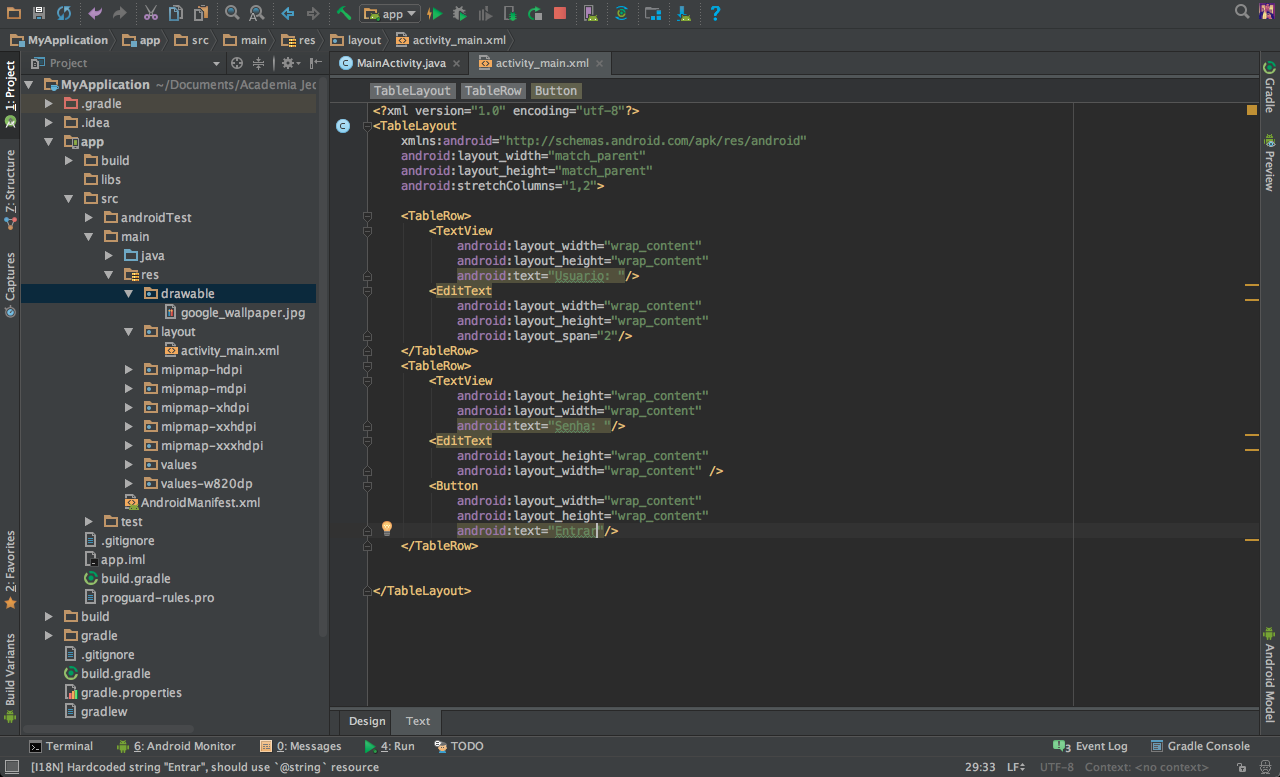Open the AVD Manager from the toolbar
The width and height of the screenshot is (1280, 777).
[590, 13]
